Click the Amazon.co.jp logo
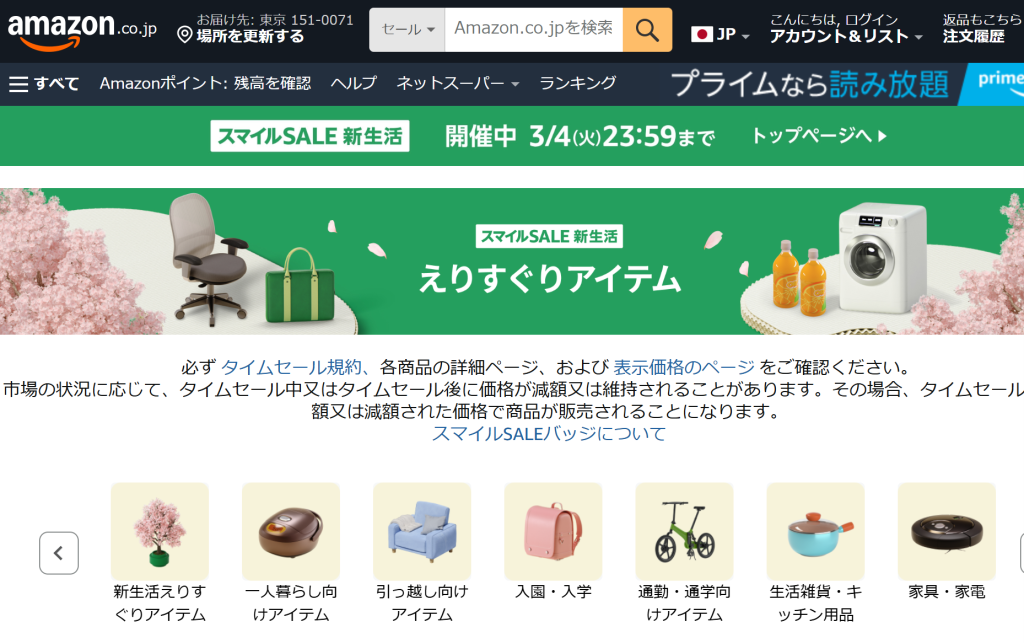This screenshot has width=1024, height=643. (82, 29)
